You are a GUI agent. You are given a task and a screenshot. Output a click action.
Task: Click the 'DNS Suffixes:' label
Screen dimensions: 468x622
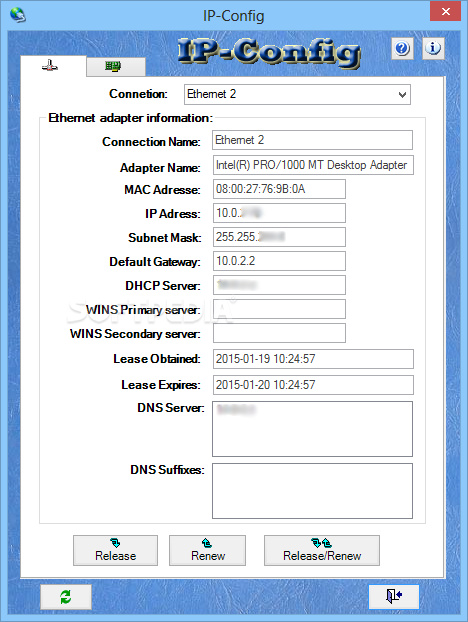[167, 470]
